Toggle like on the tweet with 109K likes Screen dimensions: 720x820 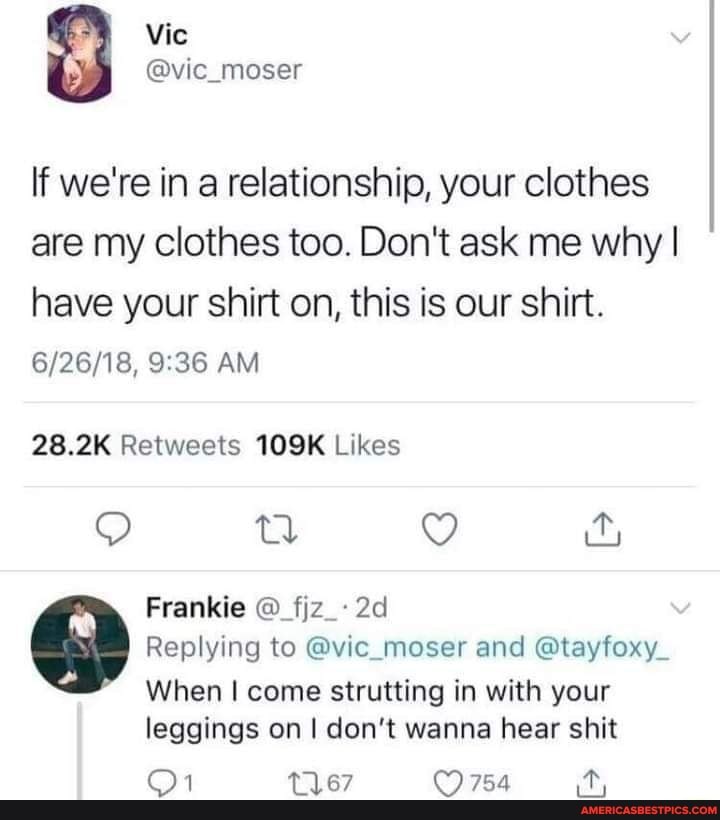coord(440,530)
